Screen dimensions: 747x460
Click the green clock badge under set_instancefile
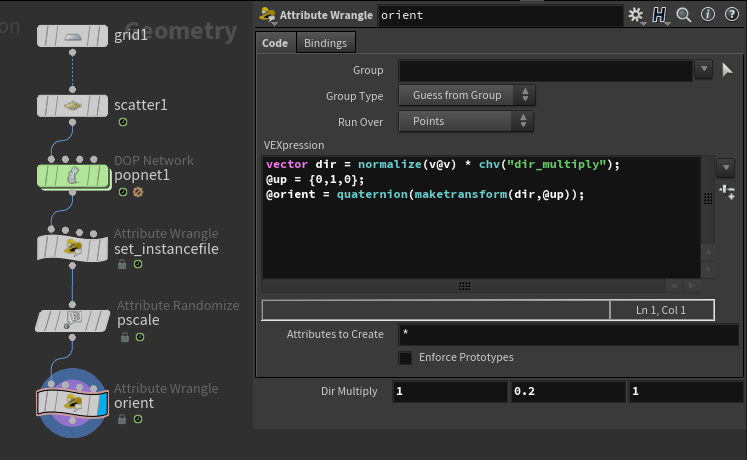138,264
